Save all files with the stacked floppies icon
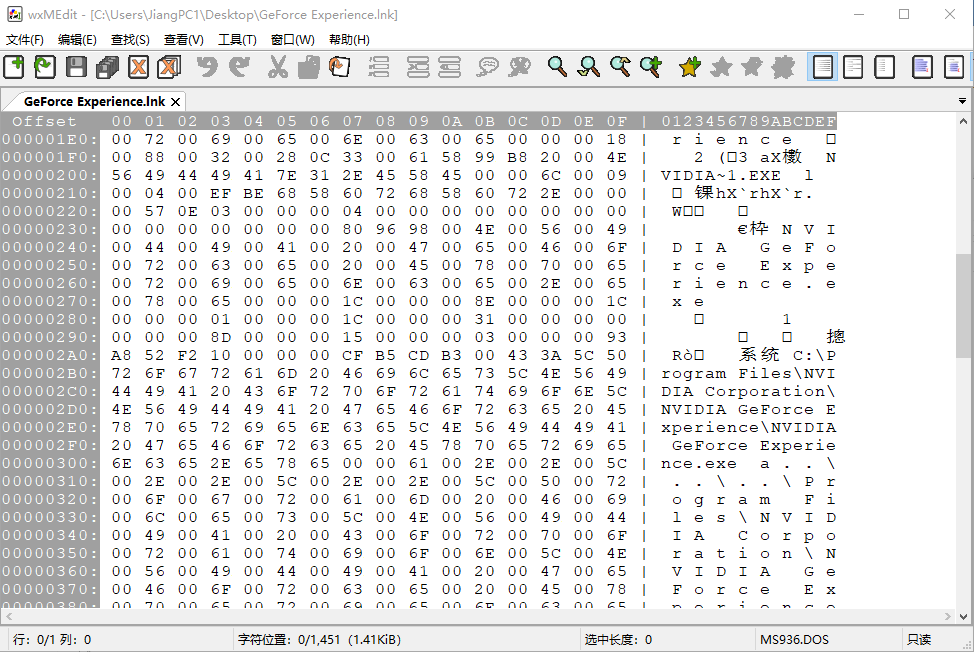This screenshot has height=652, width=974. (x=107, y=66)
